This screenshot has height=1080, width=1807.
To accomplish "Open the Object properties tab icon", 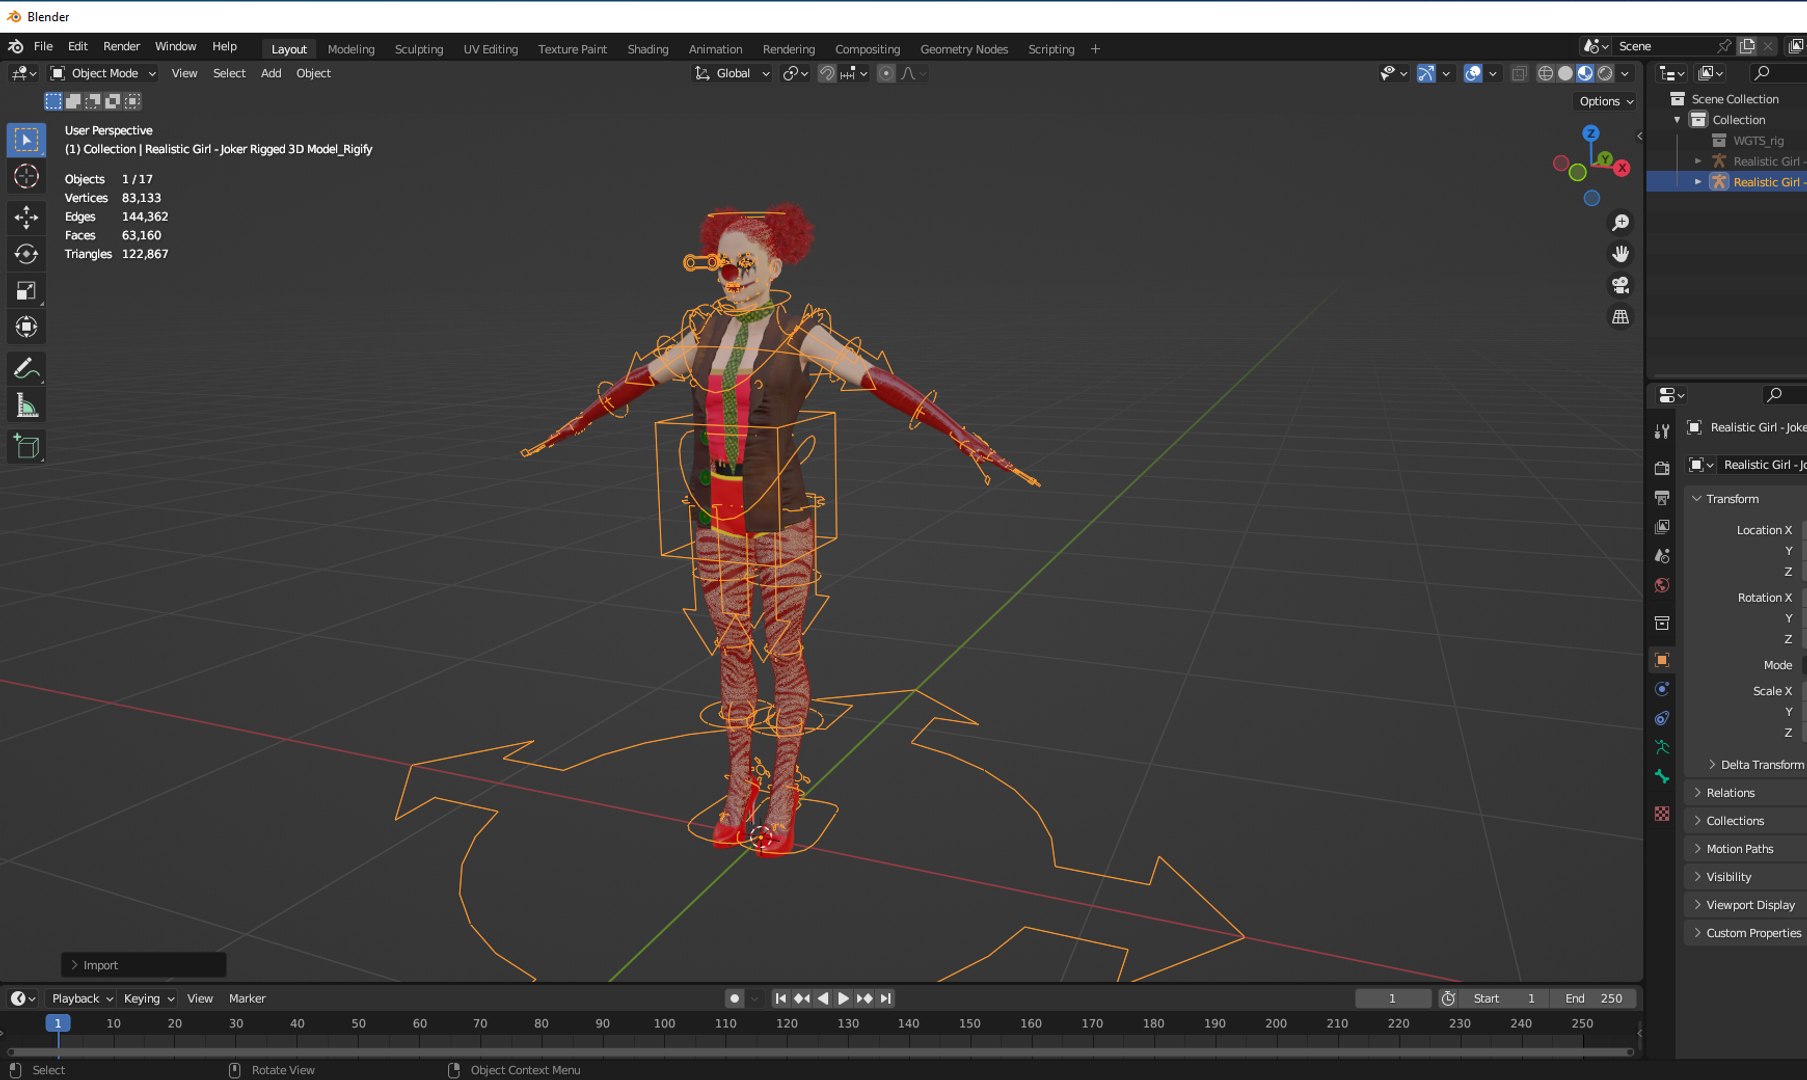I will (1662, 660).
